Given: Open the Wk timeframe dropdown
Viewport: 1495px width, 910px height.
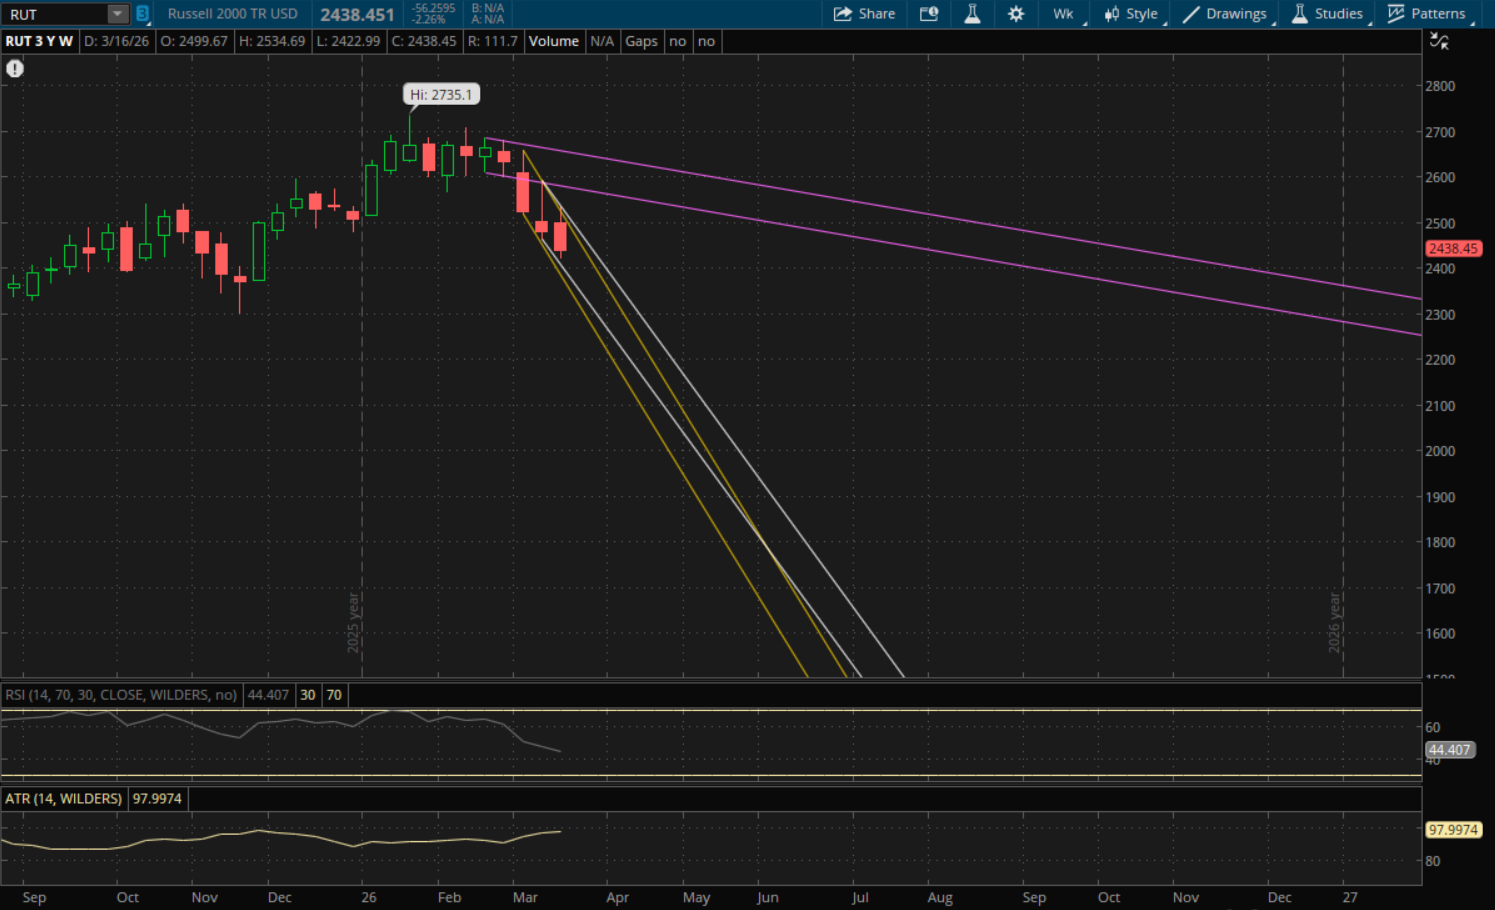Looking at the screenshot, I should 1064,14.
